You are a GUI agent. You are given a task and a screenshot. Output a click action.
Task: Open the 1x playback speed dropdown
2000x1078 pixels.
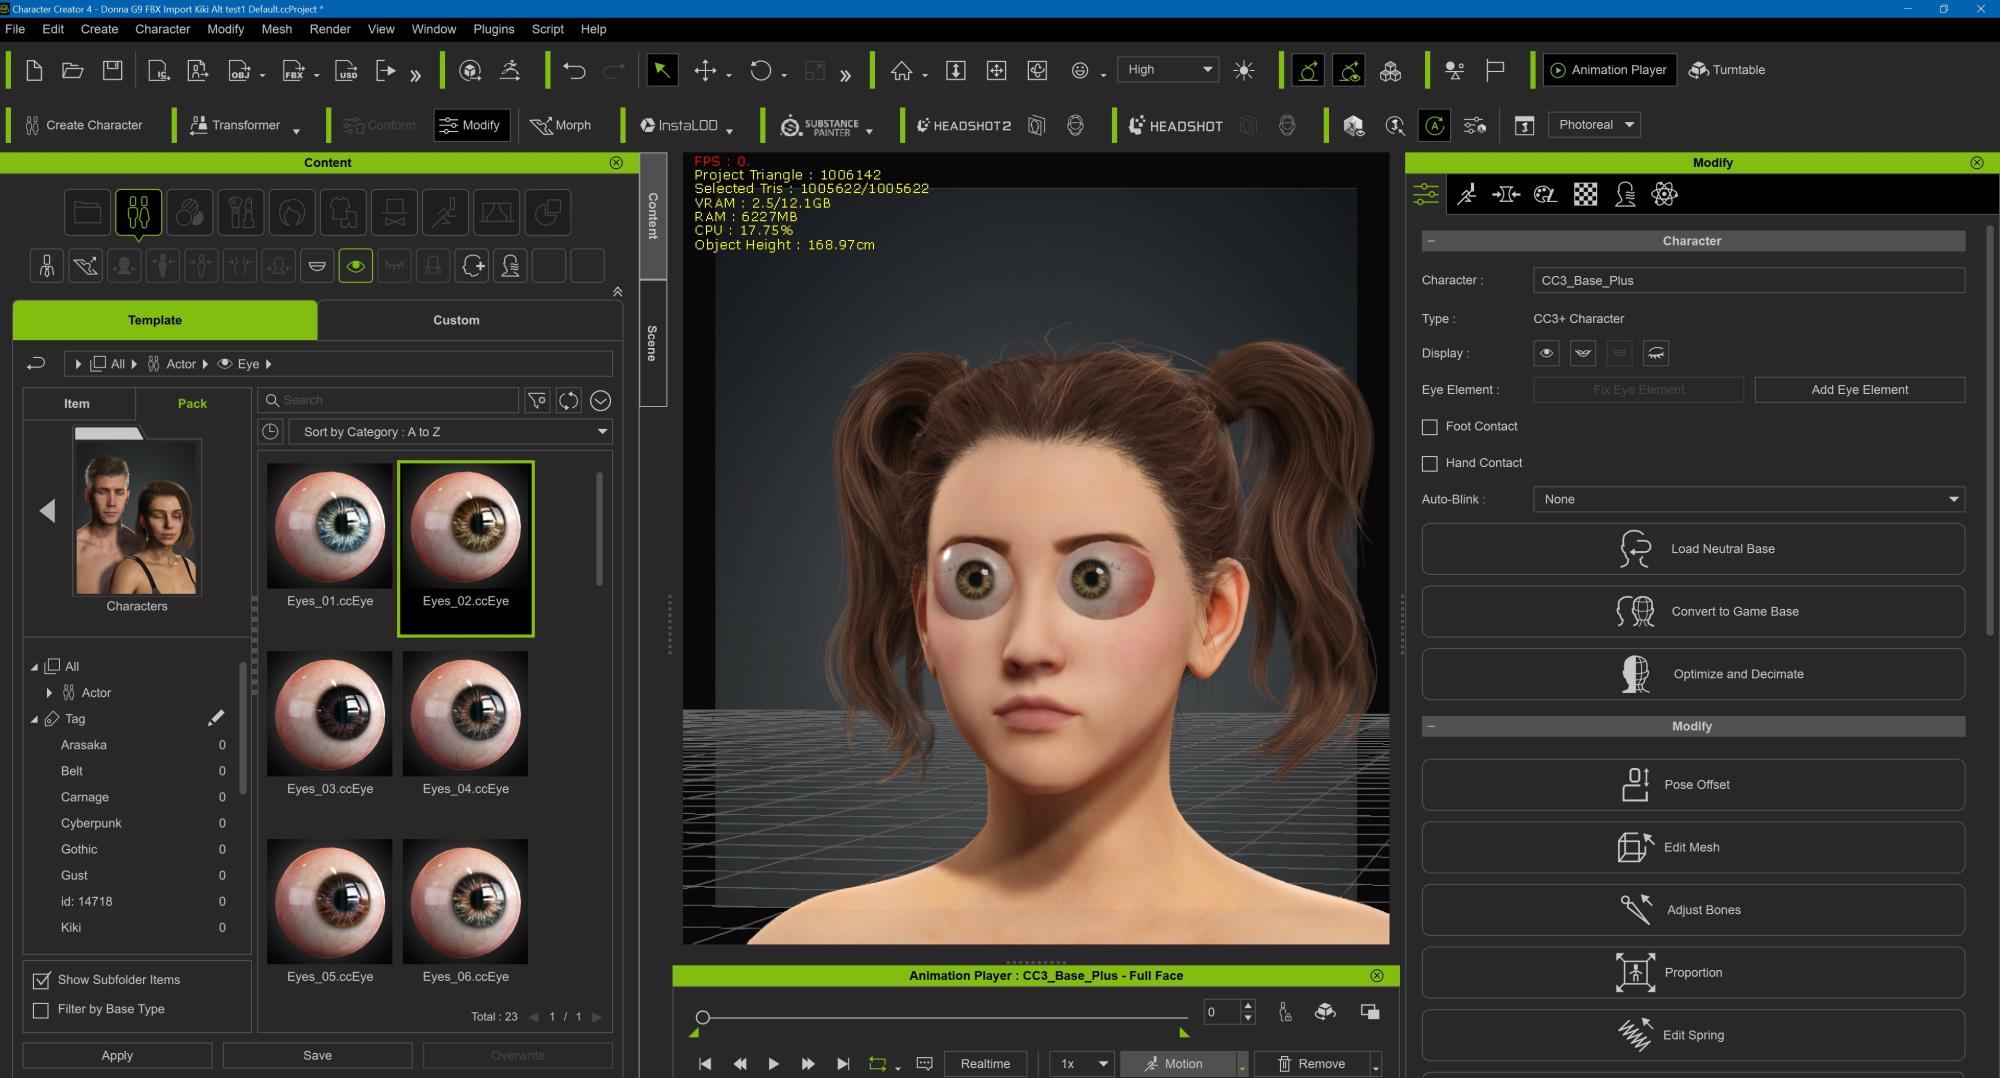(1081, 1064)
